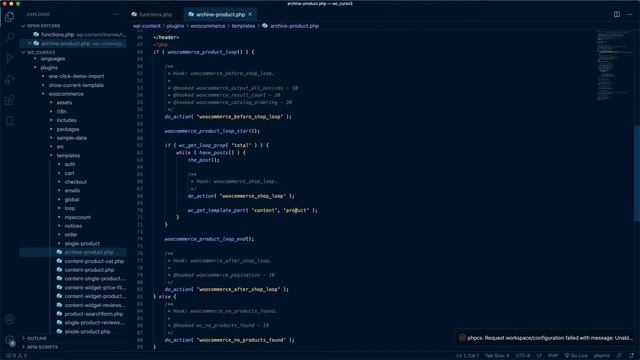Image resolution: width=640 pixels, height=360 pixels.
Task: Click line with wc_get_template_part code
Action: [252, 210]
